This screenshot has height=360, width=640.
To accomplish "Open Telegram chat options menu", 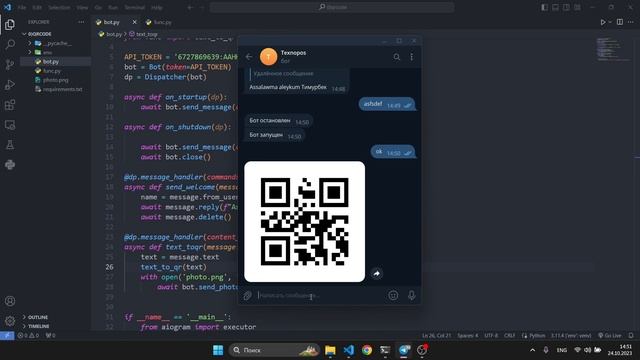I will point(411,57).
